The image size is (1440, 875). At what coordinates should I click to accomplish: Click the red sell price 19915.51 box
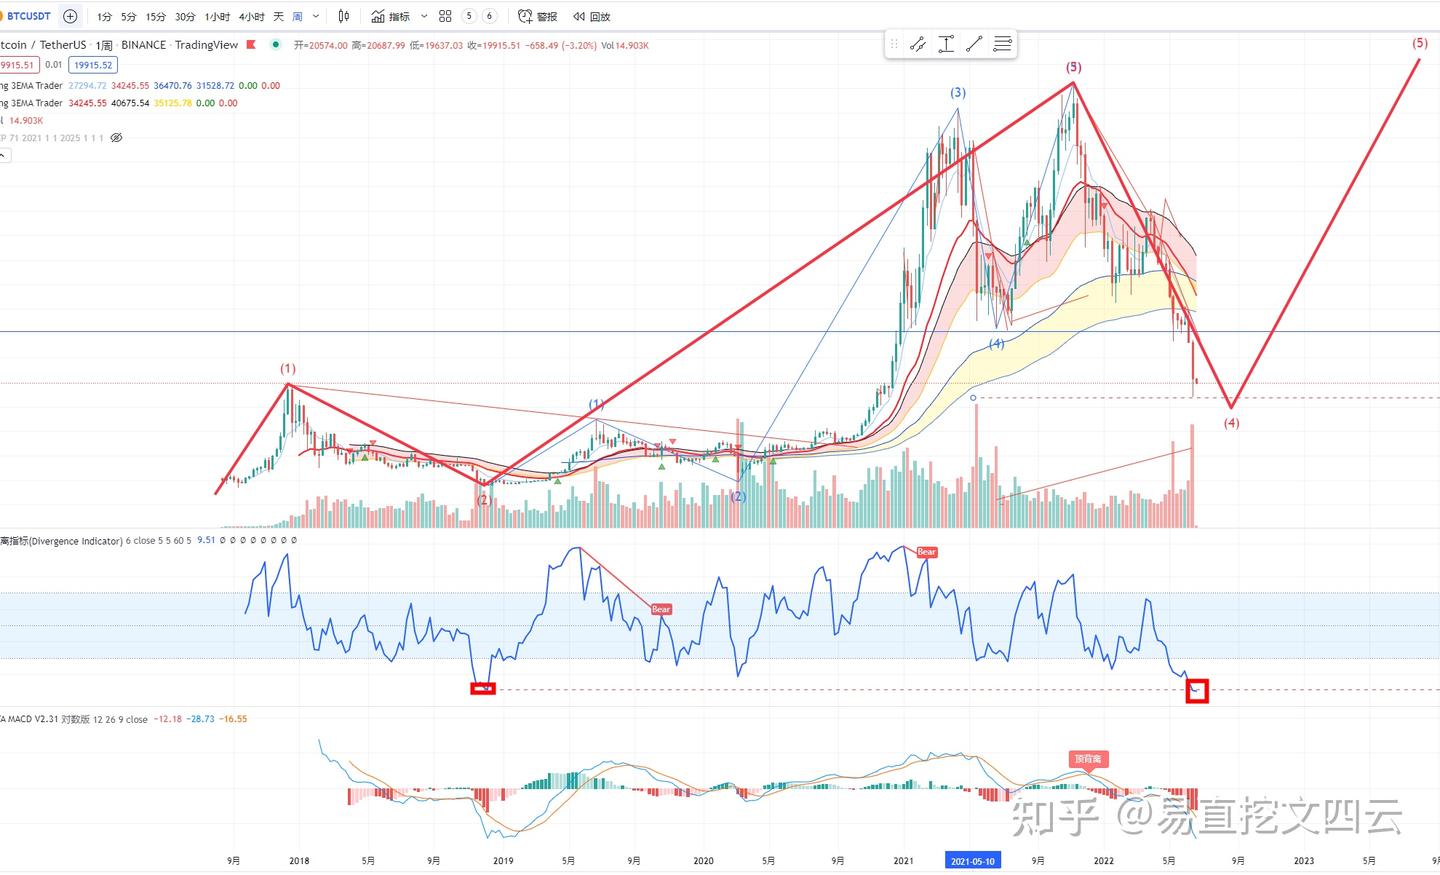(x=18, y=65)
